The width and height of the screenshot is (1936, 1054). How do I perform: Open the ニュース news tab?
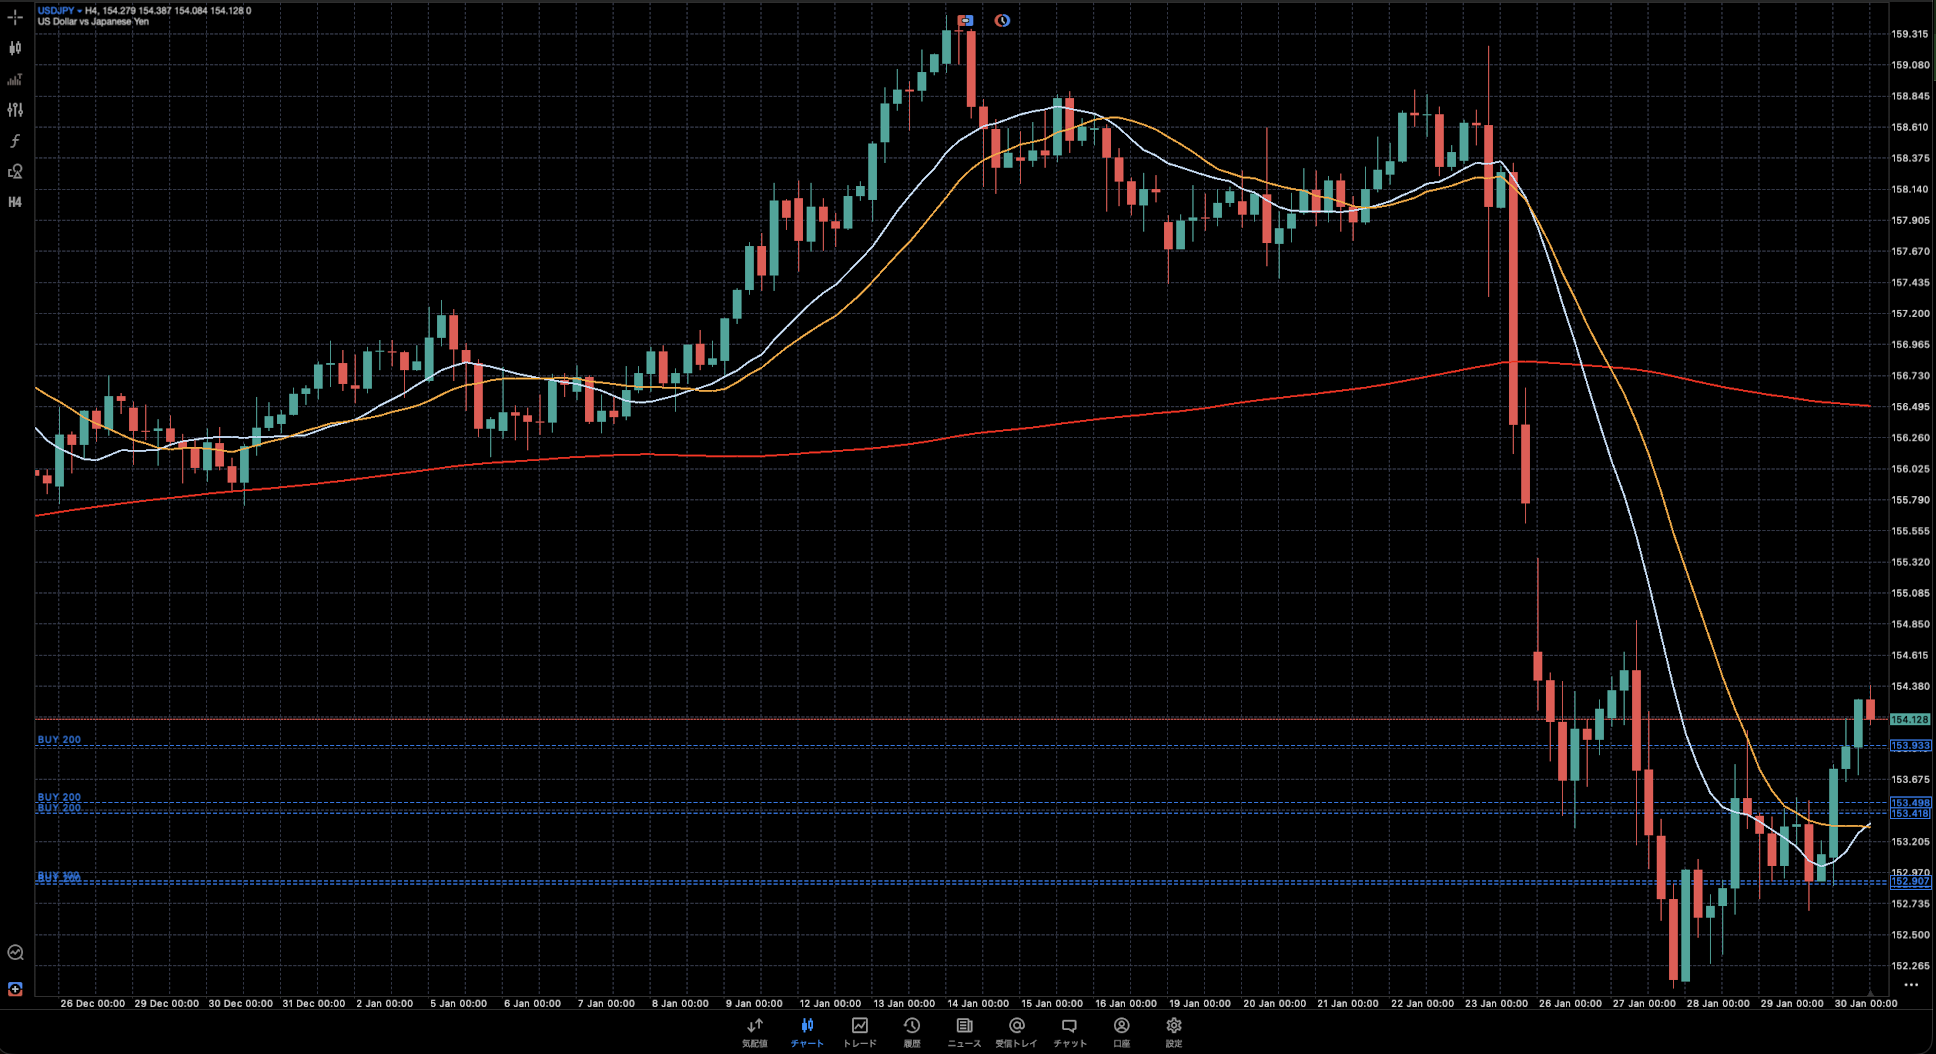(x=964, y=1032)
